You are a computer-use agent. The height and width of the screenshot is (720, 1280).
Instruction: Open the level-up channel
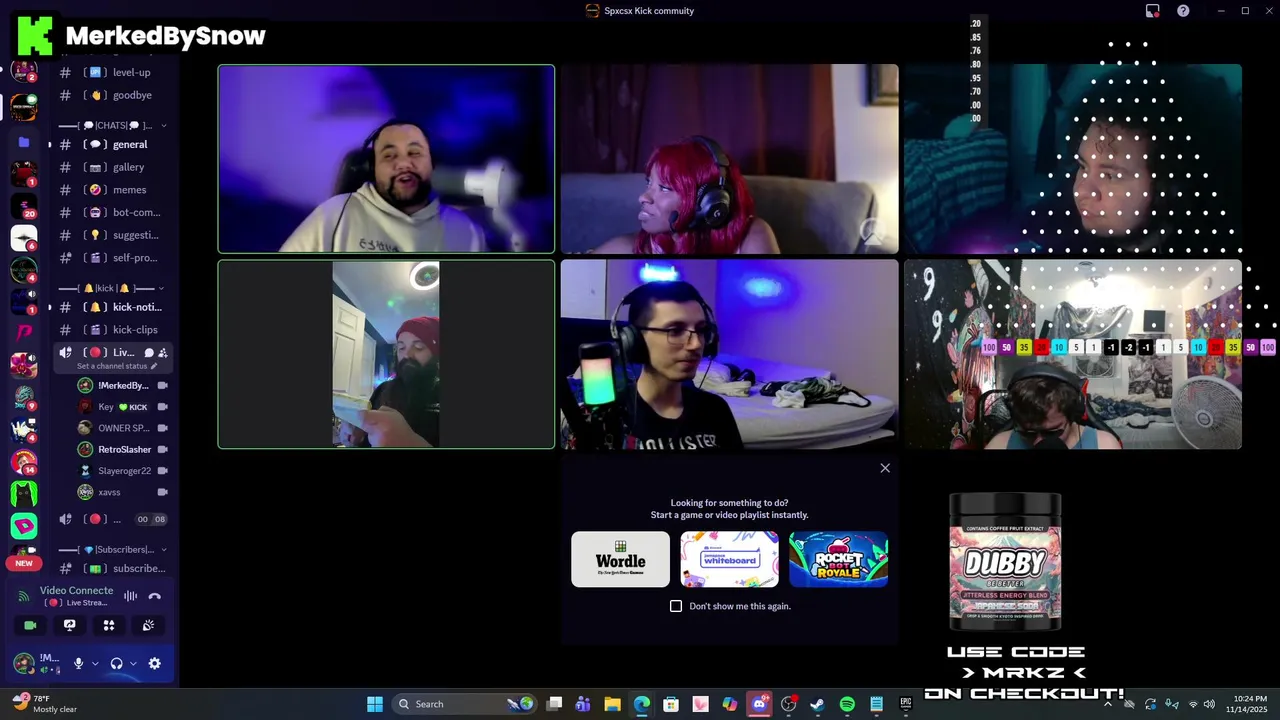coord(113,72)
